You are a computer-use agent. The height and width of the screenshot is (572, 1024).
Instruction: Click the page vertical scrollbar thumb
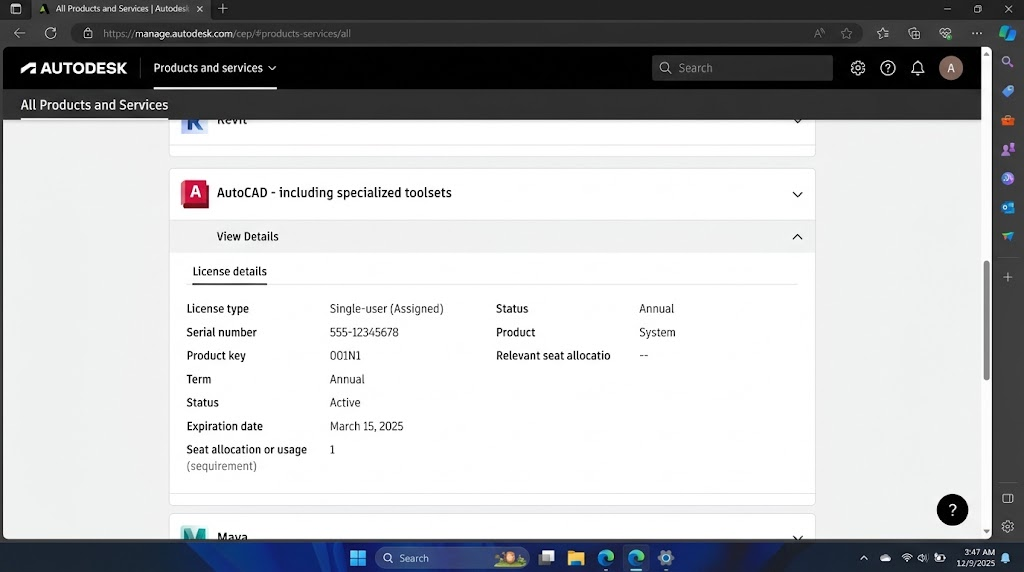click(x=986, y=320)
